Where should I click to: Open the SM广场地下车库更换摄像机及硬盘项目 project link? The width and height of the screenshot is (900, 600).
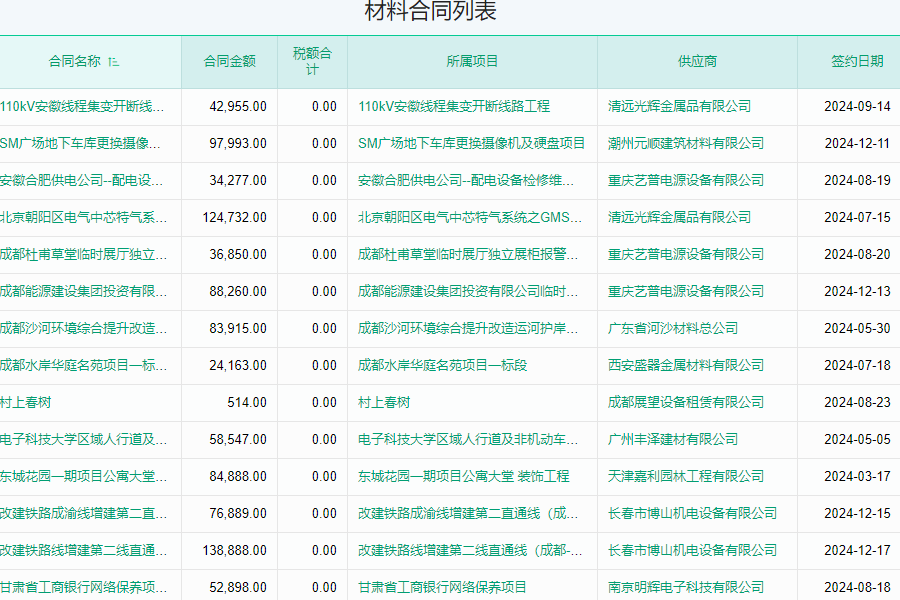(471, 143)
